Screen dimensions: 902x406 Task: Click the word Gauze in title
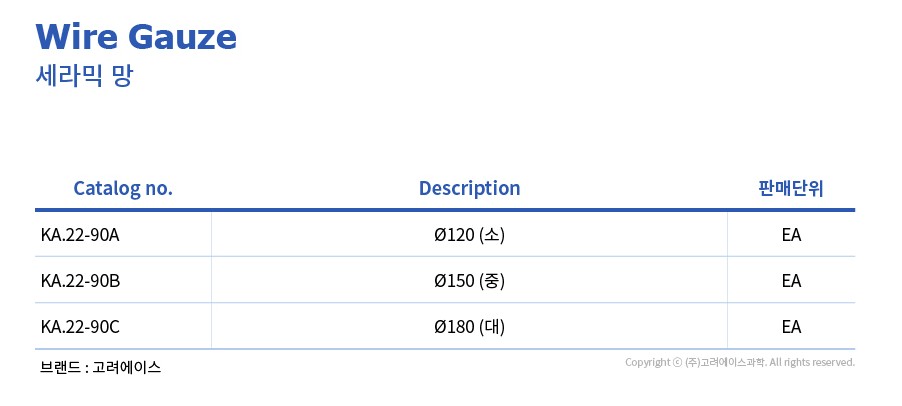182,37
